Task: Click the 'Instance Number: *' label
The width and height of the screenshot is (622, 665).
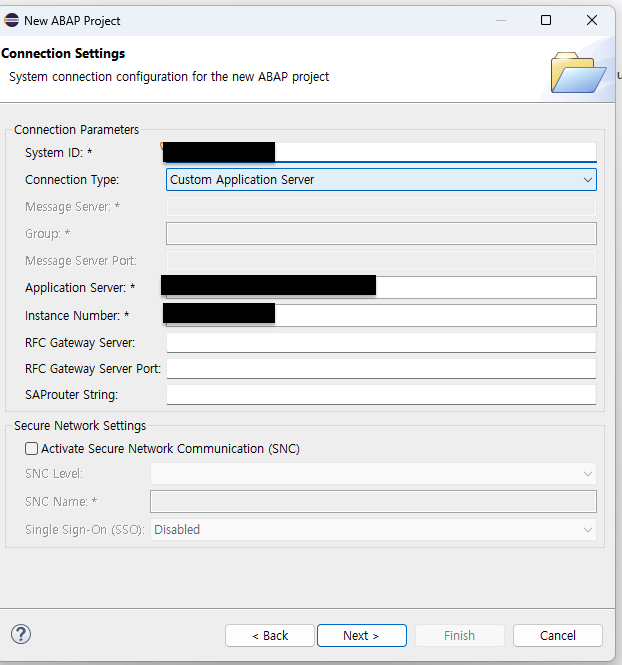Action: click(x=77, y=316)
